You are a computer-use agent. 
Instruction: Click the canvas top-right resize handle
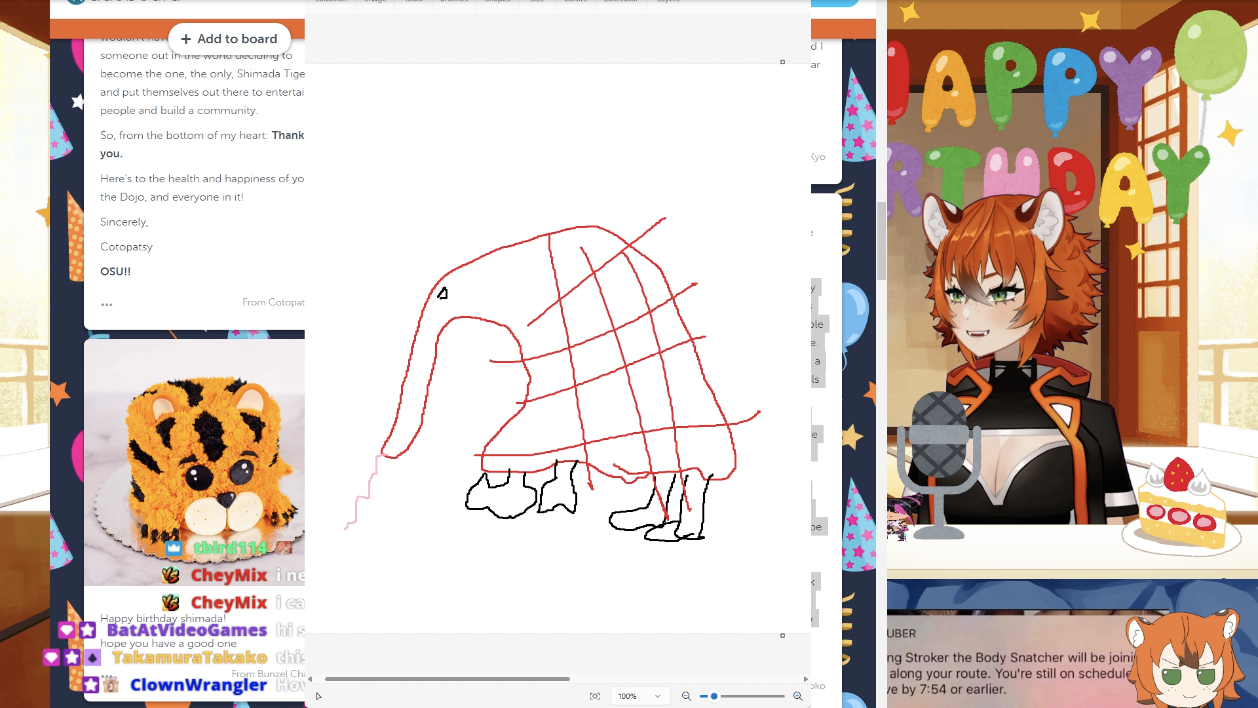tap(782, 62)
